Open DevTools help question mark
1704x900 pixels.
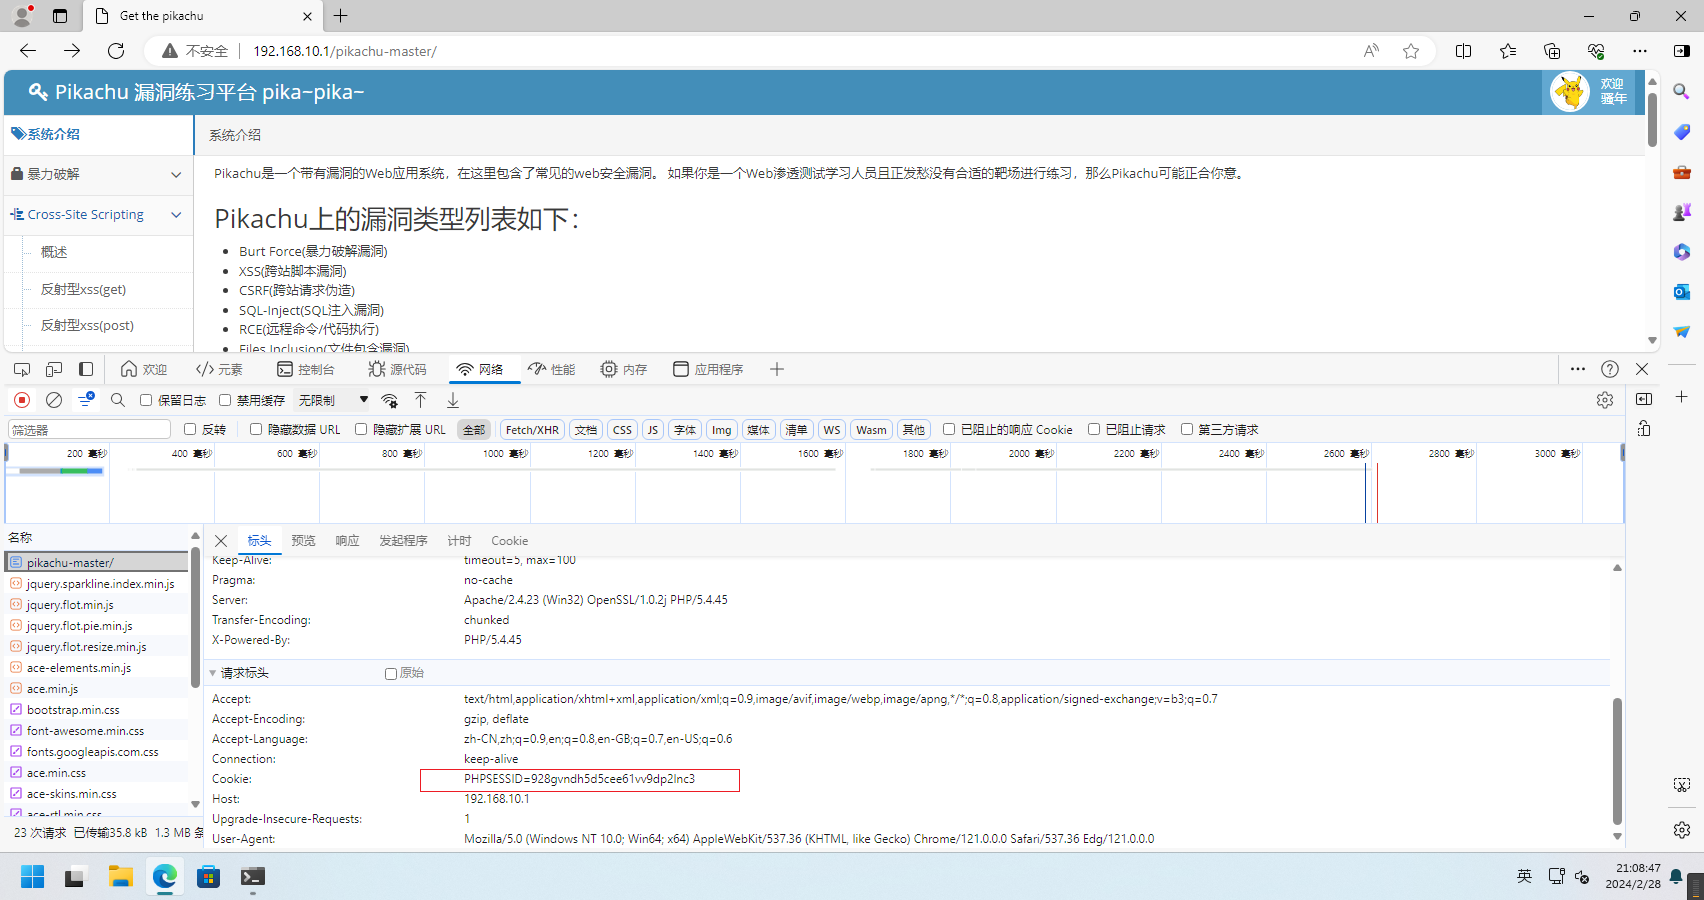[x=1610, y=369]
